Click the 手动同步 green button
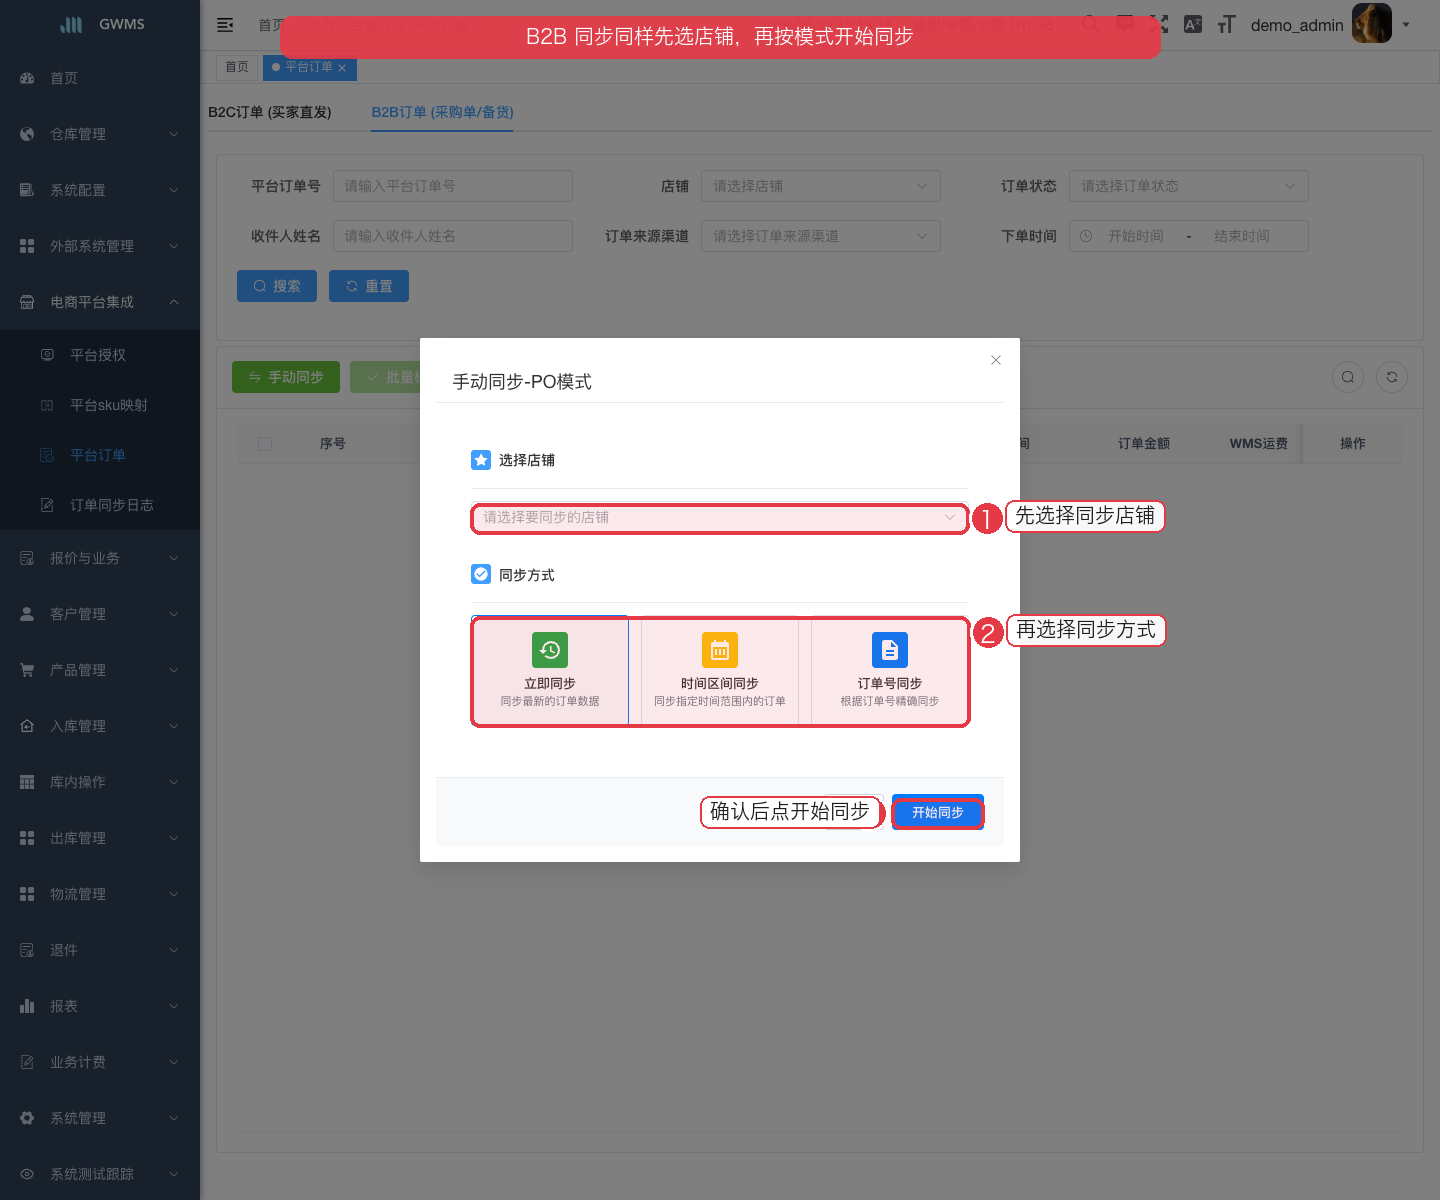The height and width of the screenshot is (1200, 1440). point(286,377)
